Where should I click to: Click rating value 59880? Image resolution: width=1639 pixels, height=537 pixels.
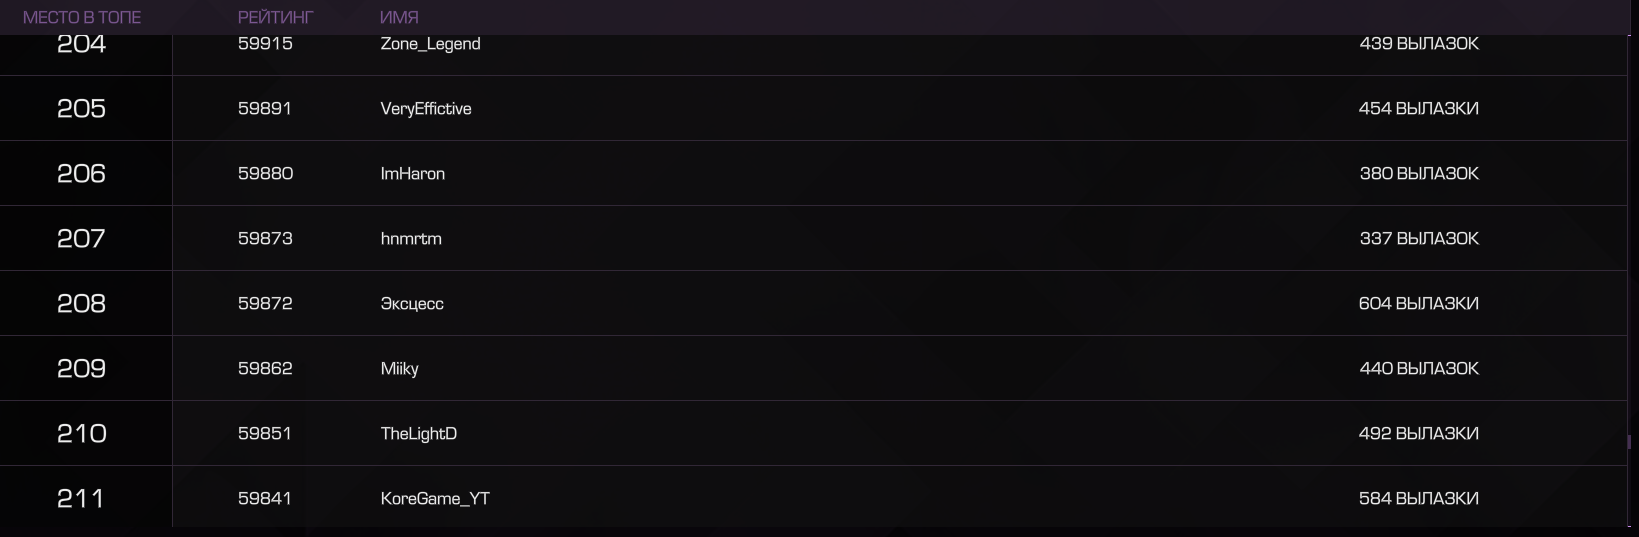pyautogui.click(x=265, y=174)
